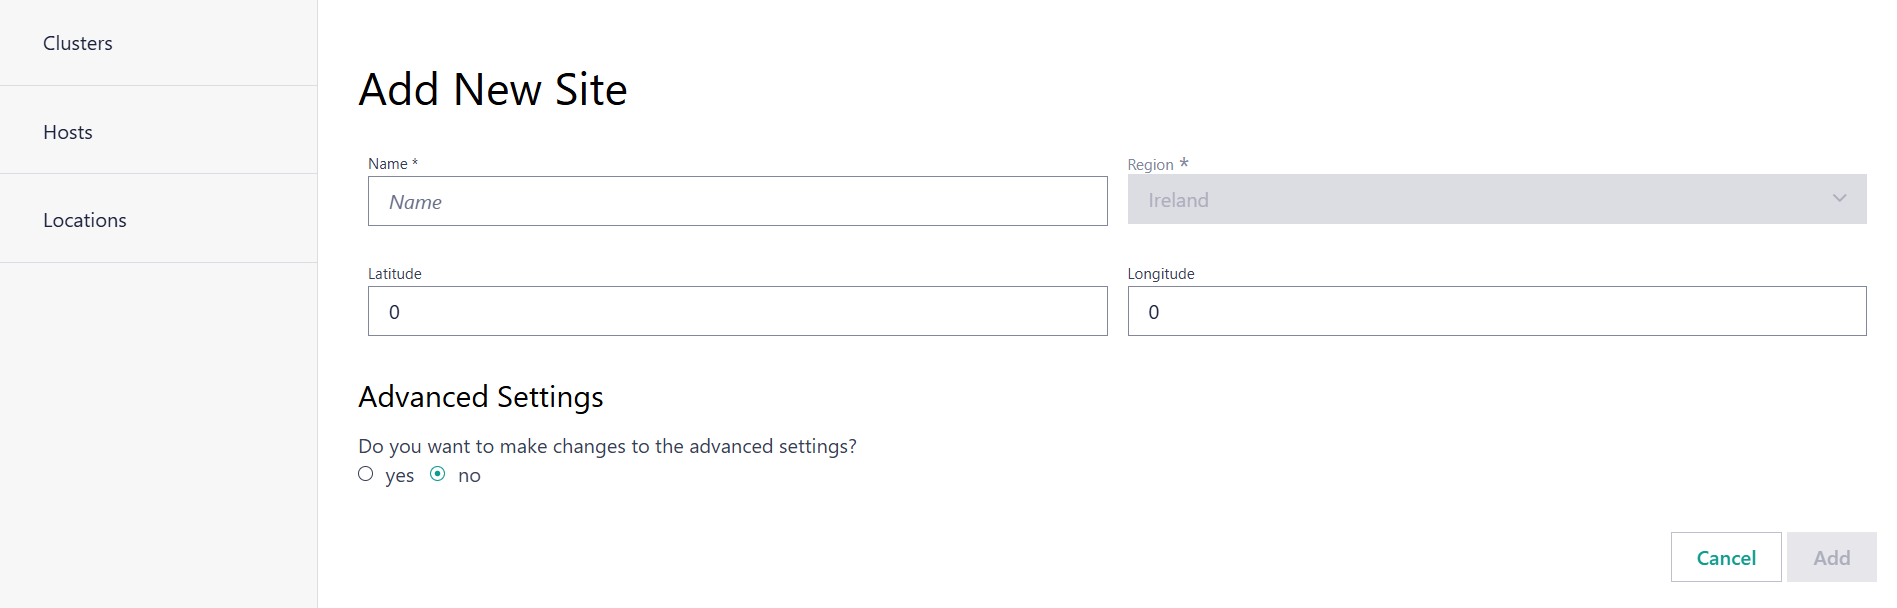Screen dimensions: 1897x608
Task: Select the yes advanced settings radio button
Action: 366,473
